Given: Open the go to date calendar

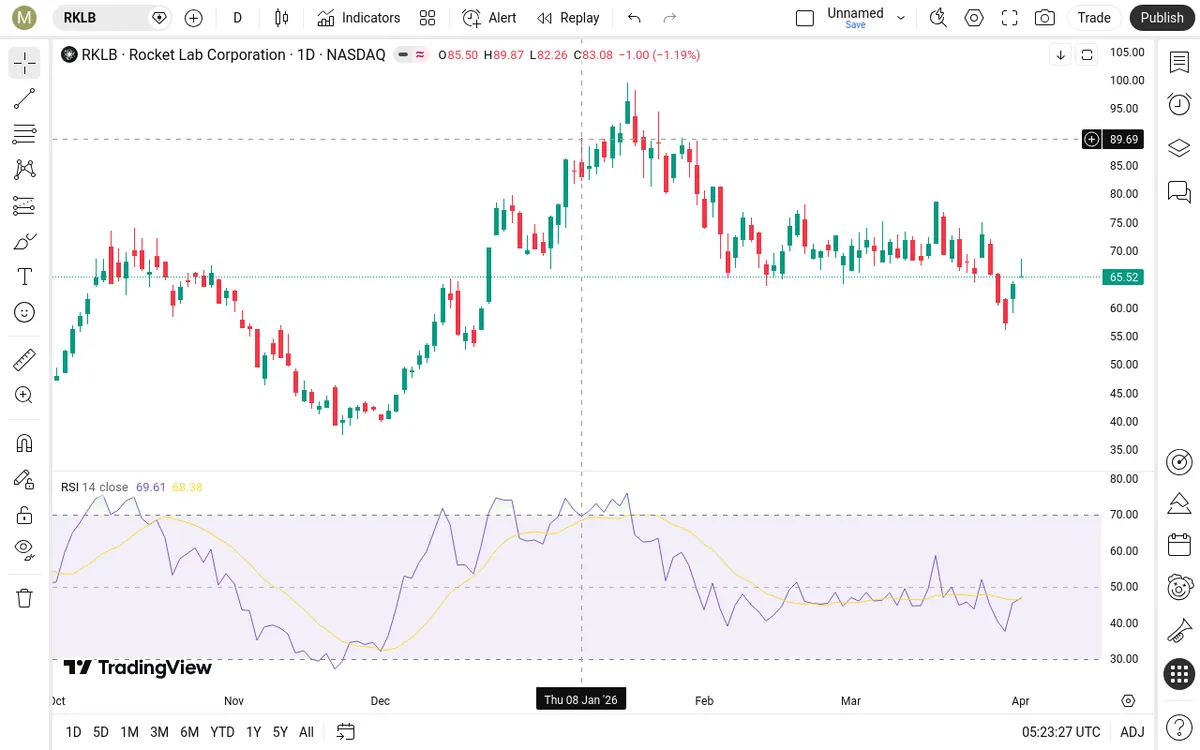Looking at the screenshot, I should click(345, 732).
